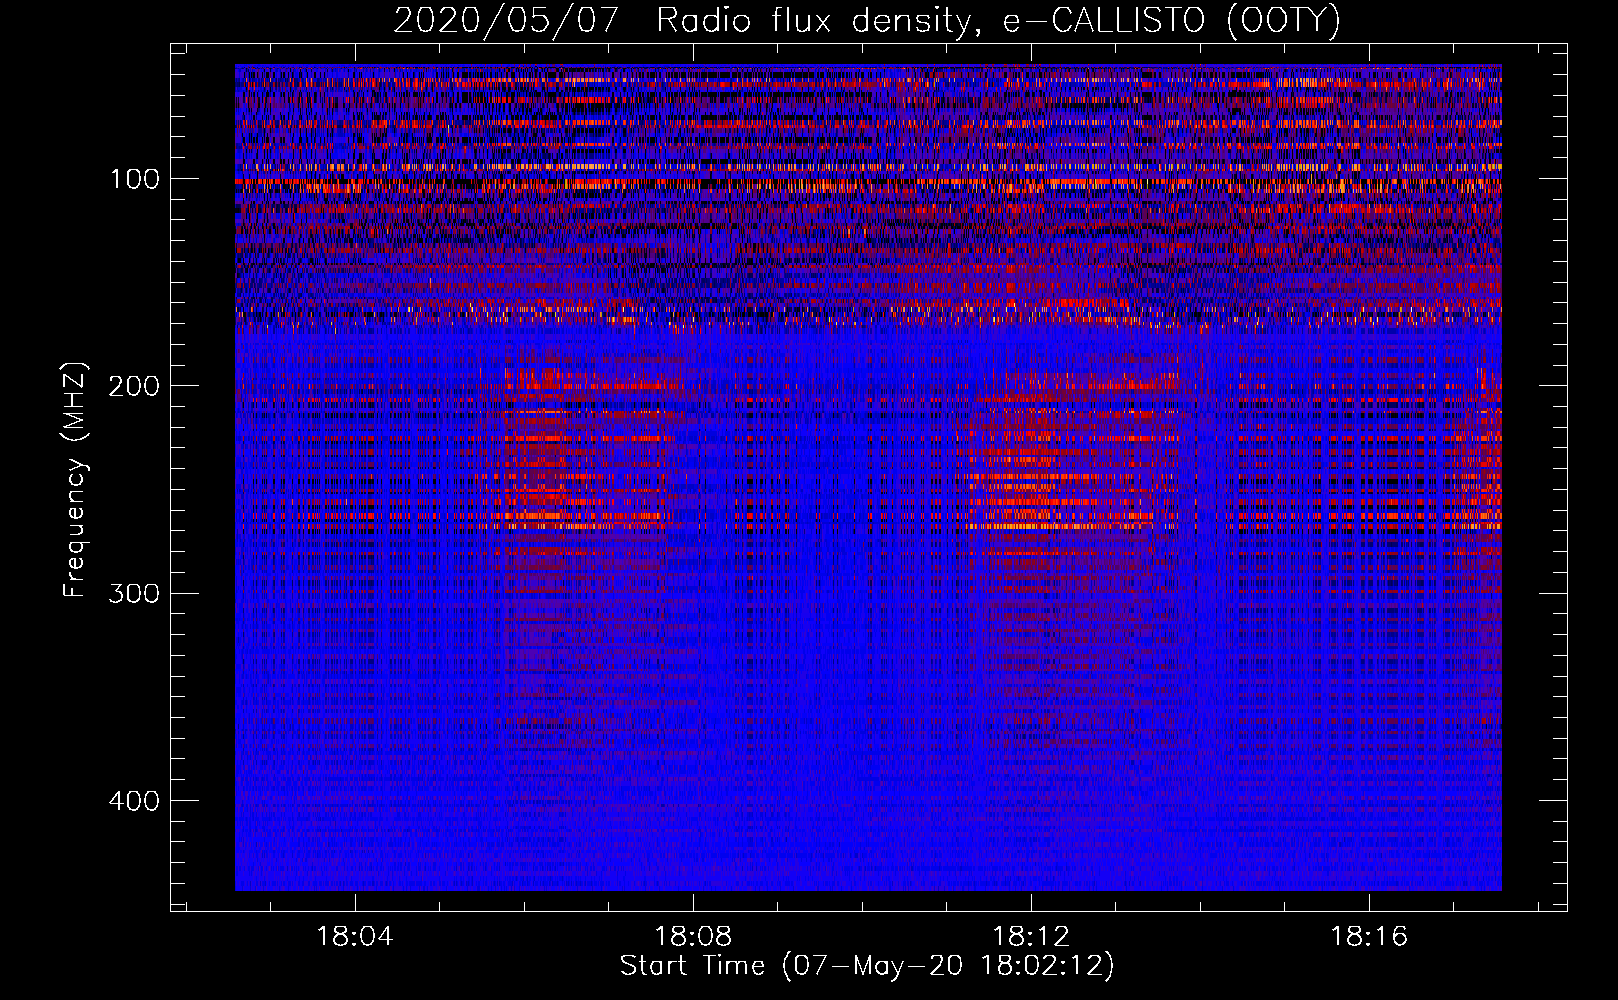Click the 100 frequency tick label
The height and width of the screenshot is (1000, 1618).
point(134,179)
